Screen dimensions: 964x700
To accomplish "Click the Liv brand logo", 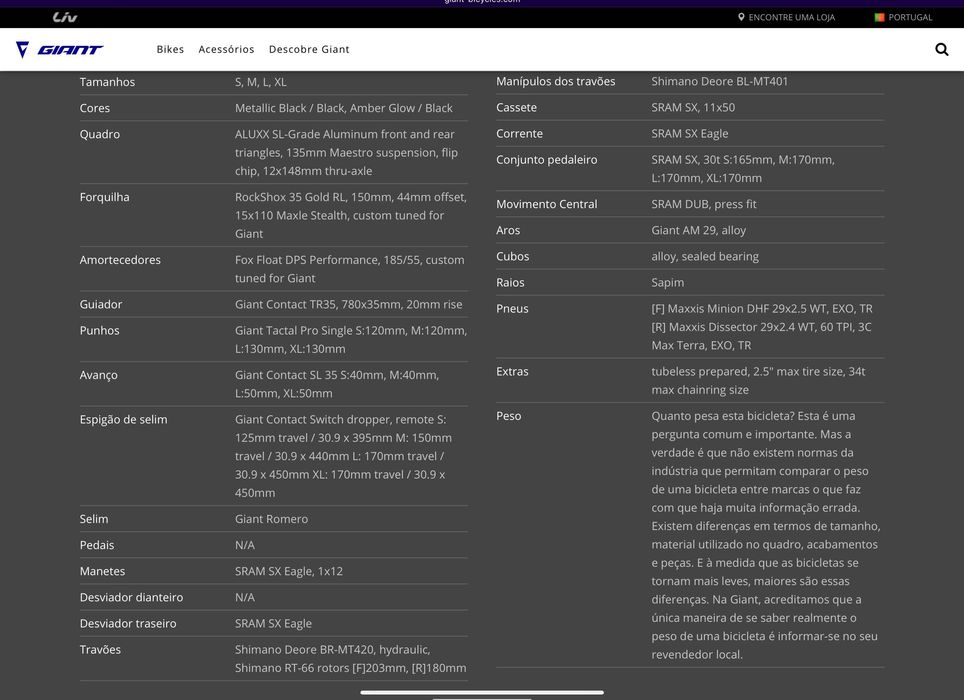I will (65, 17).
